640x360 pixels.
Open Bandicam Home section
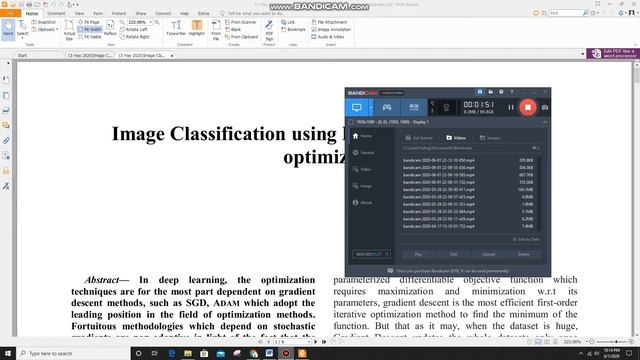pyautogui.click(x=362, y=136)
